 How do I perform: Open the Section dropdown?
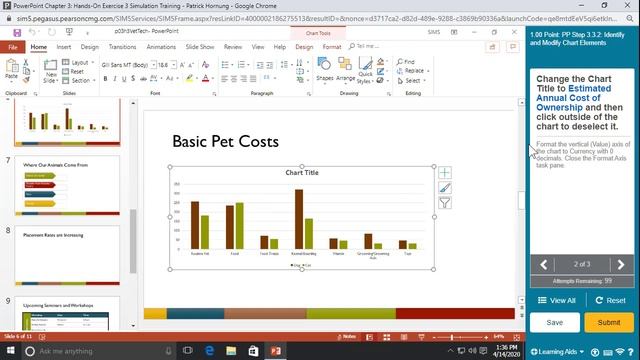pyautogui.click(x=78, y=81)
